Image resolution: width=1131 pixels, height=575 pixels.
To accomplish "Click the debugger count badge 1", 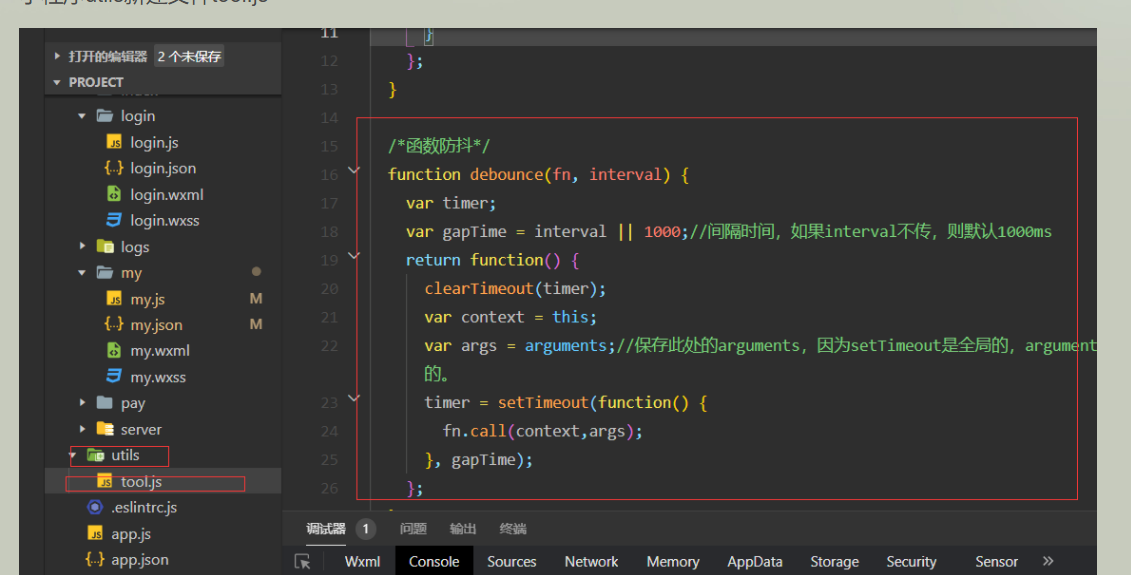I will (366, 529).
